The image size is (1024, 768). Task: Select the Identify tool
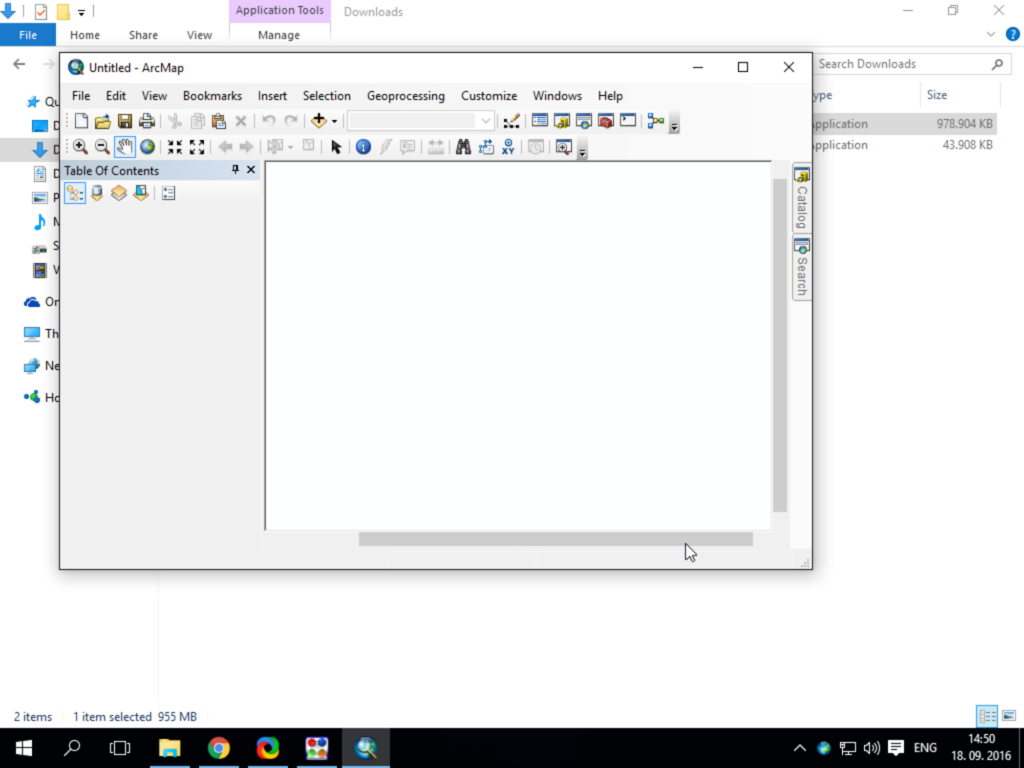click(364, 147)
